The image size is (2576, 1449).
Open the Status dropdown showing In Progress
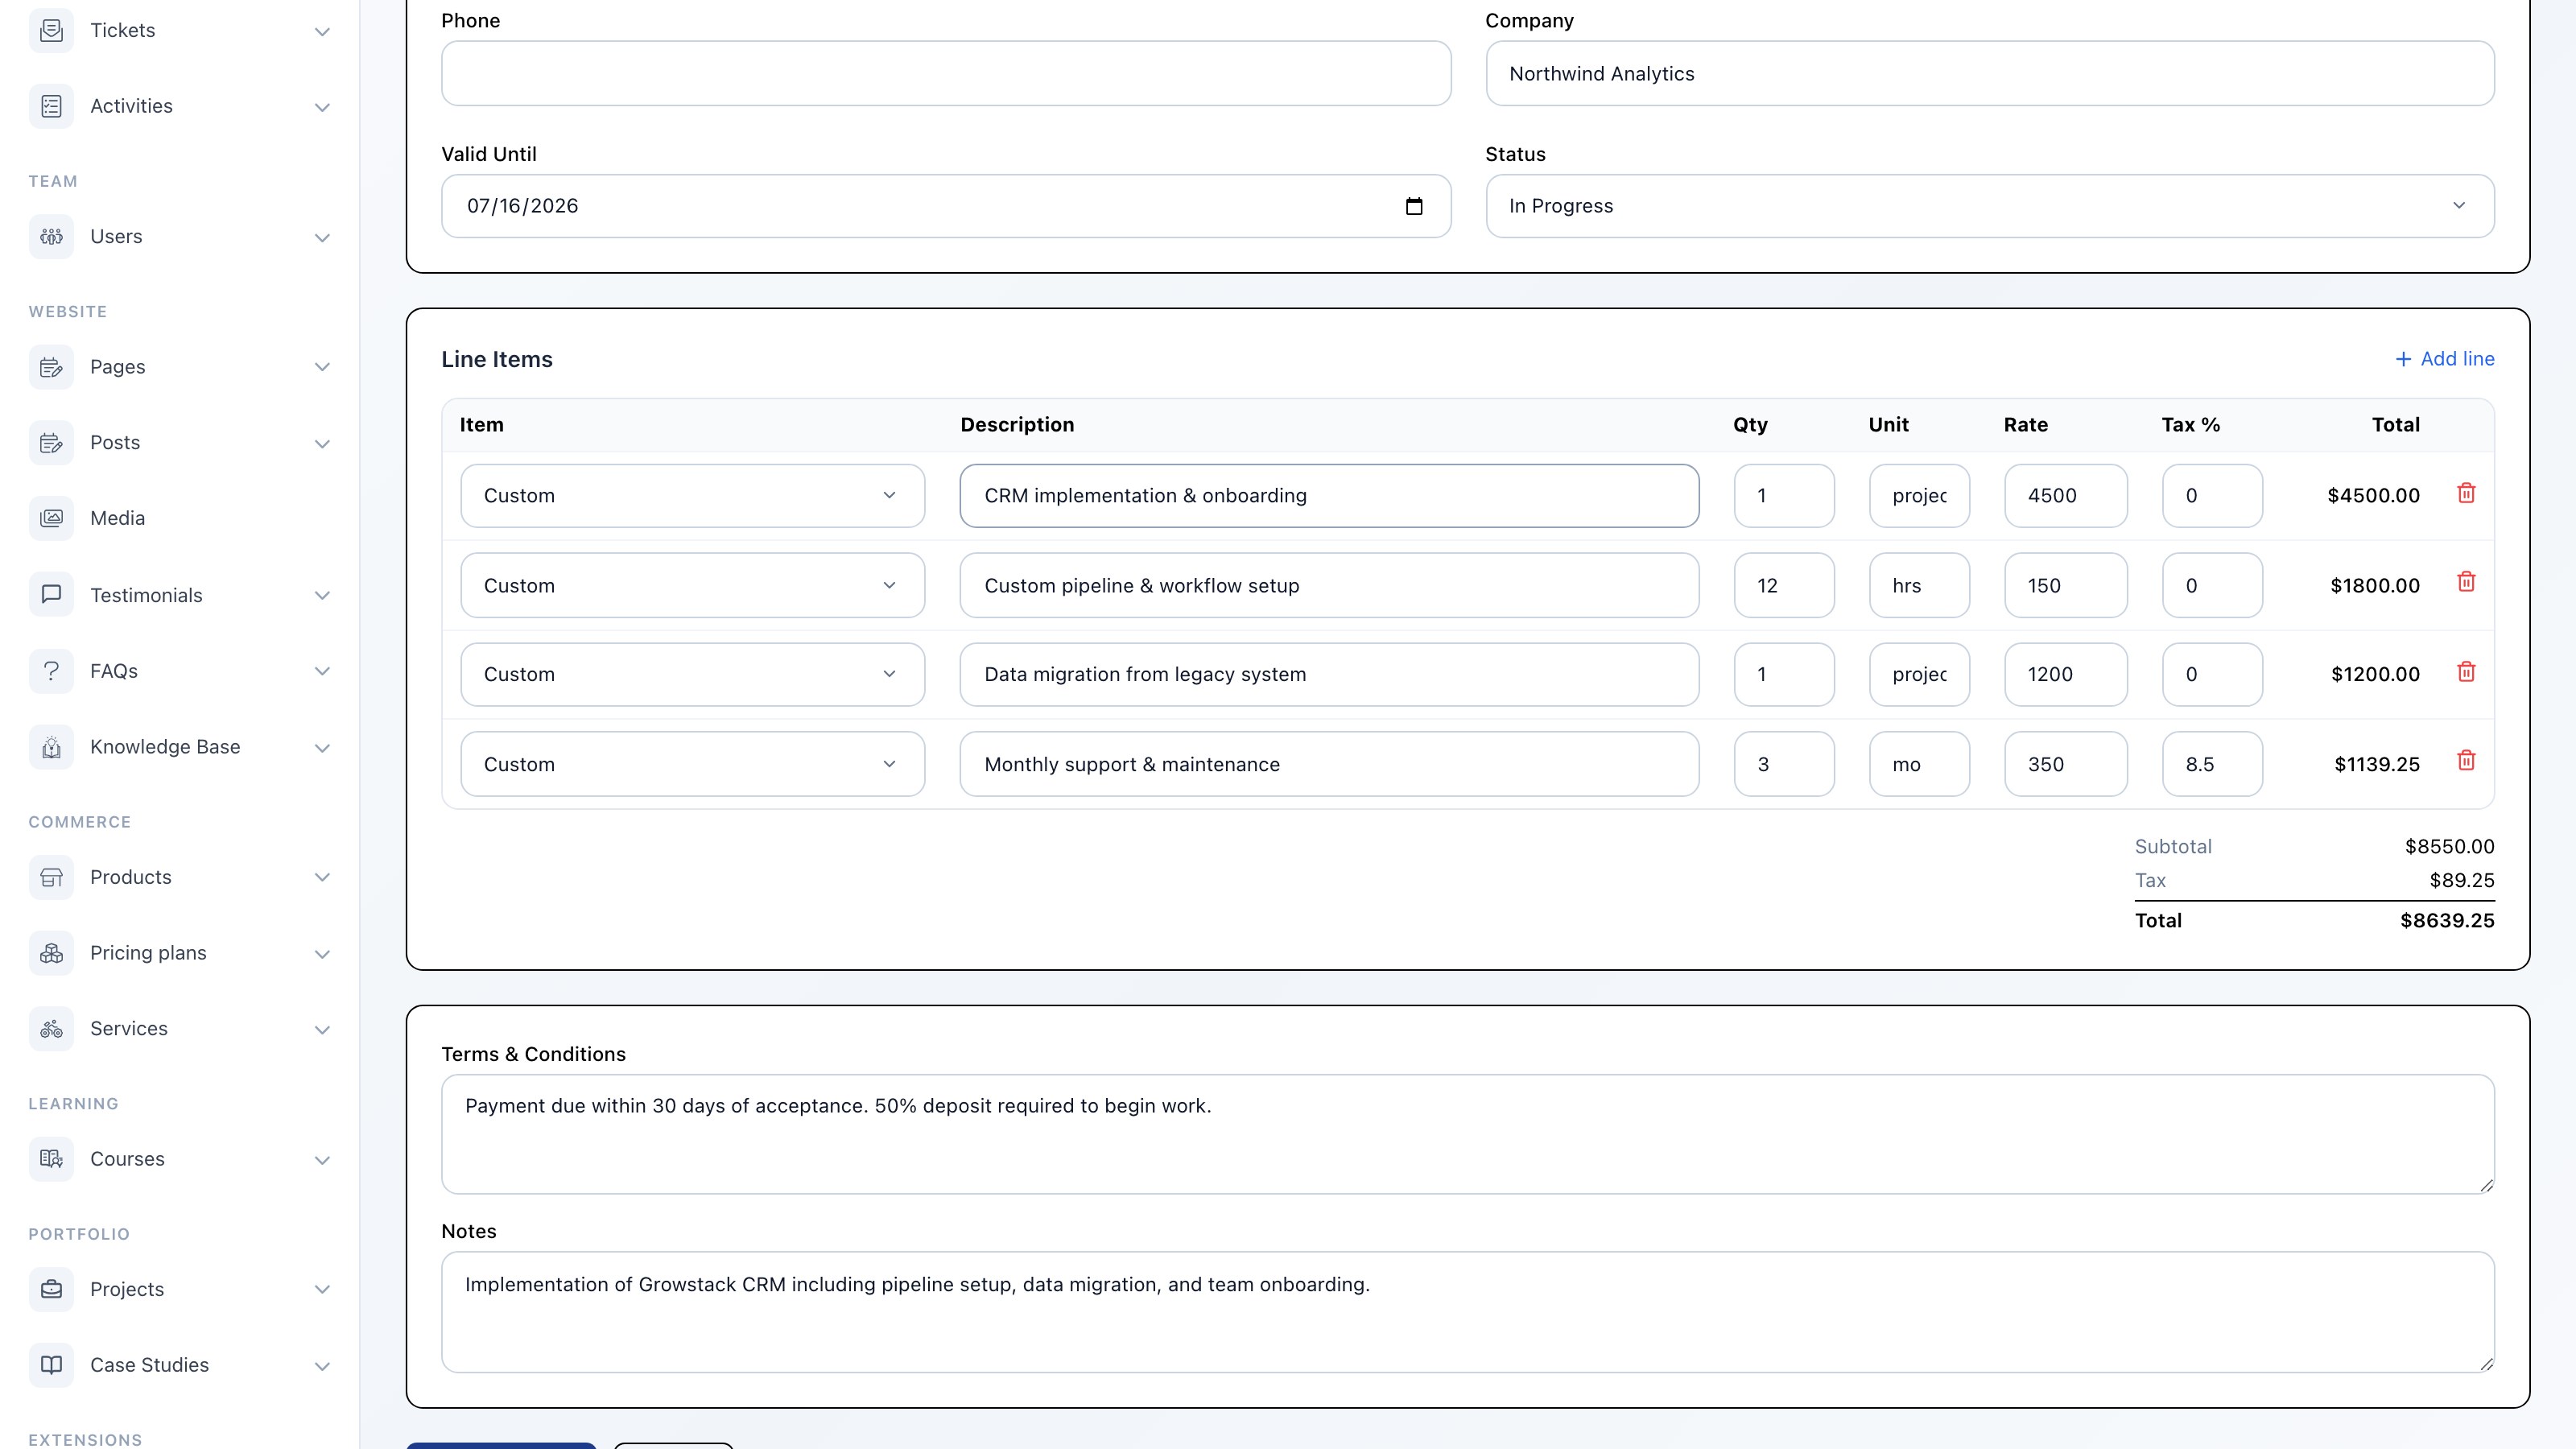(x=1990, y=206)
